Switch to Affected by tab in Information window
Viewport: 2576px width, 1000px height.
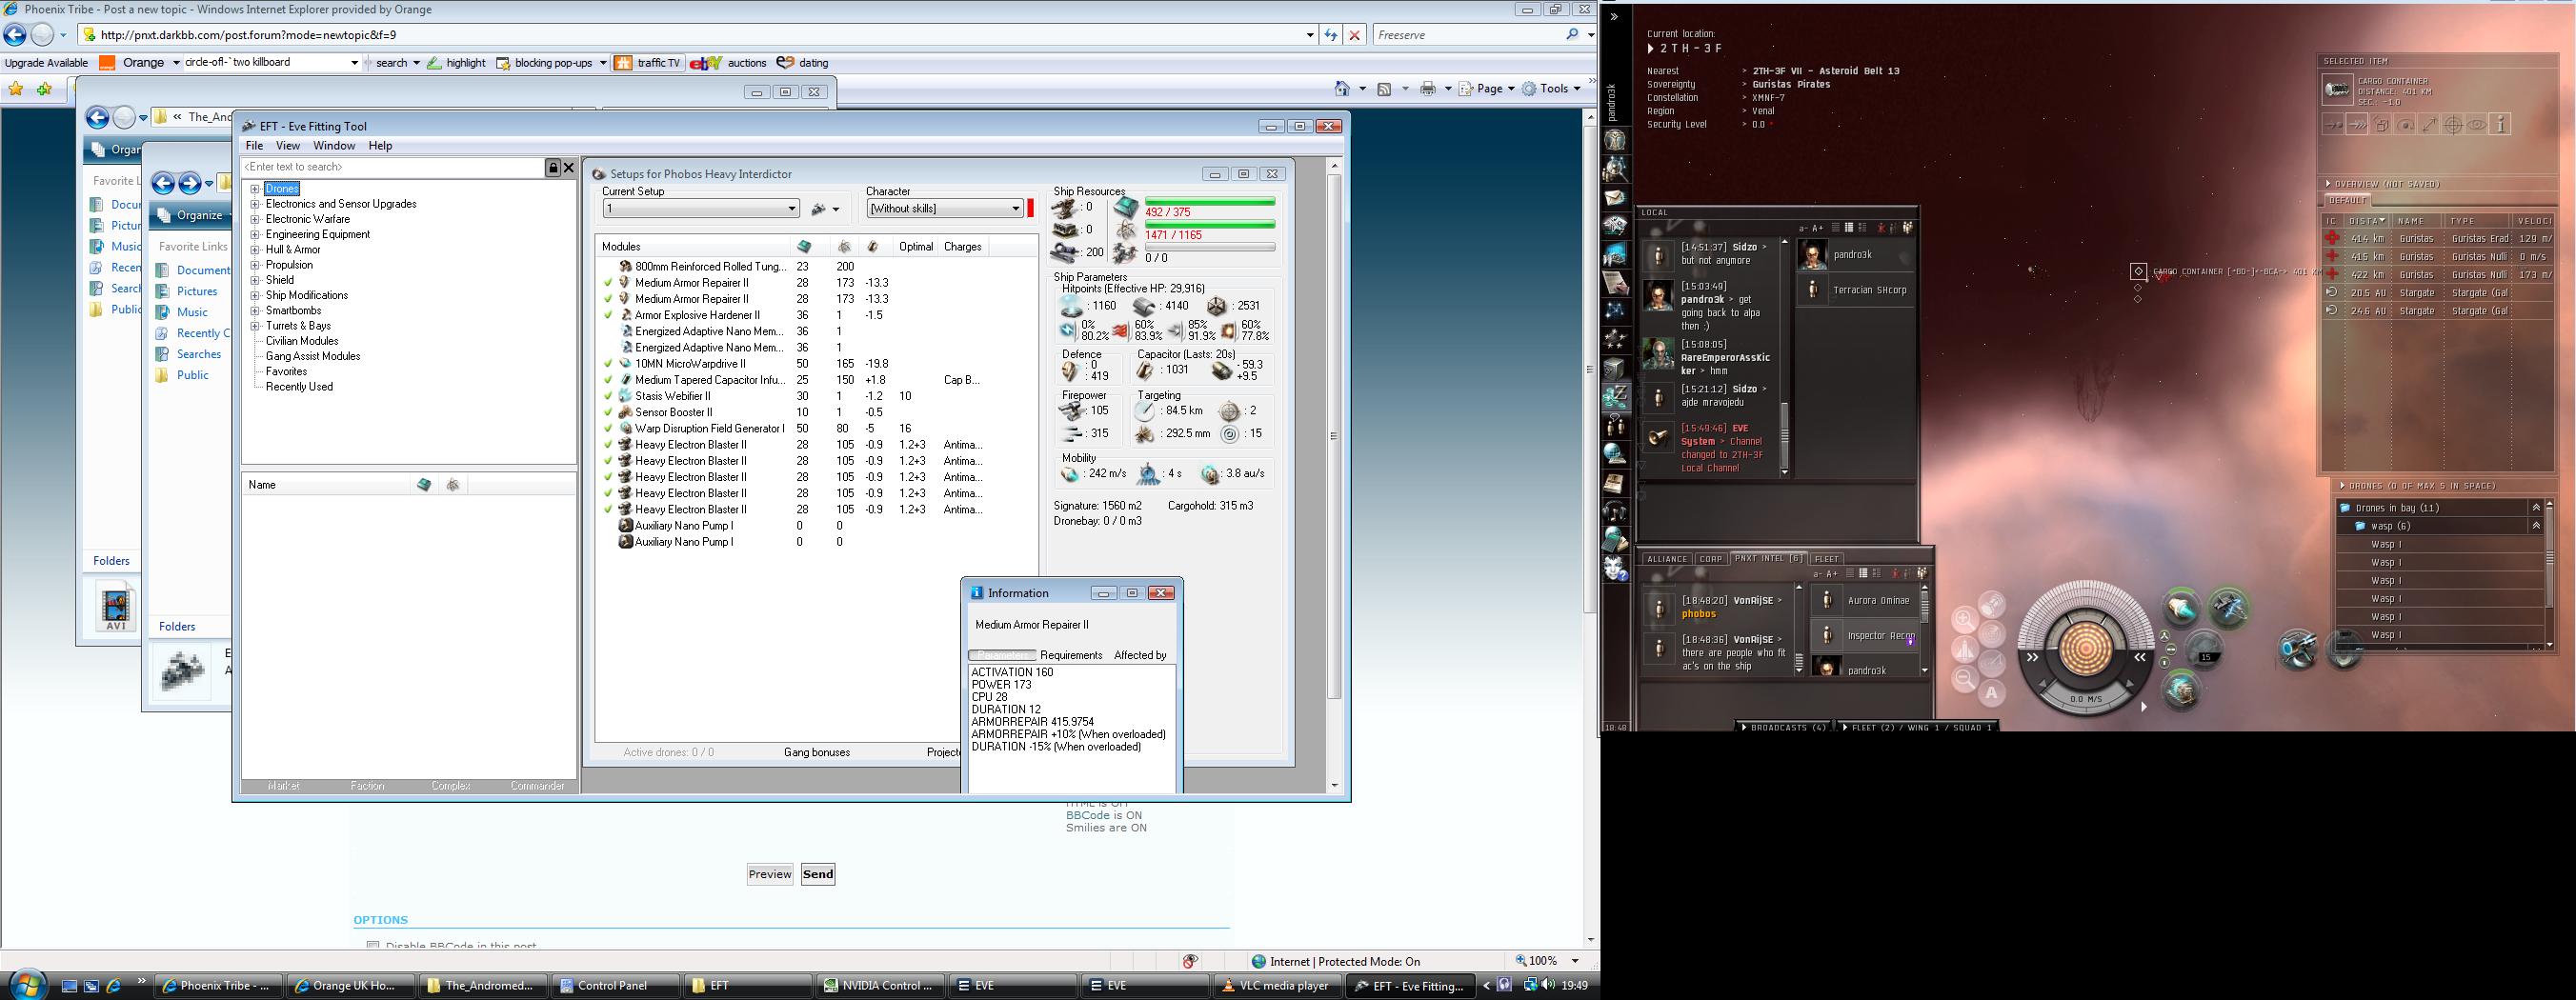tap(1140, 655)
